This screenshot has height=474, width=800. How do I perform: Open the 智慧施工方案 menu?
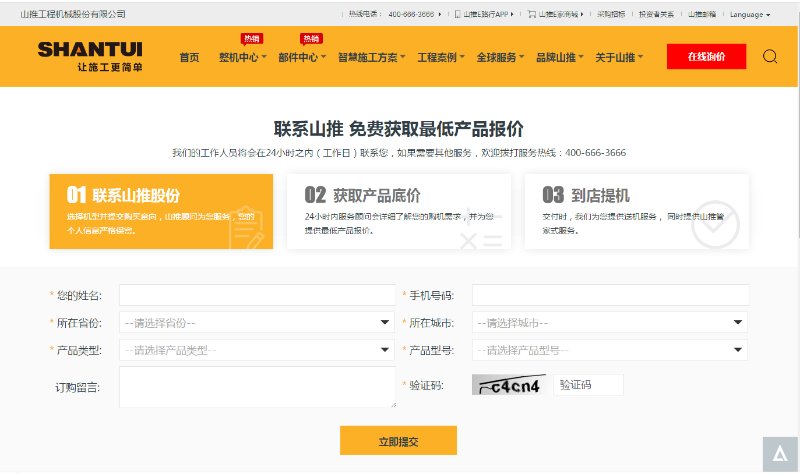tap(371, 57)
